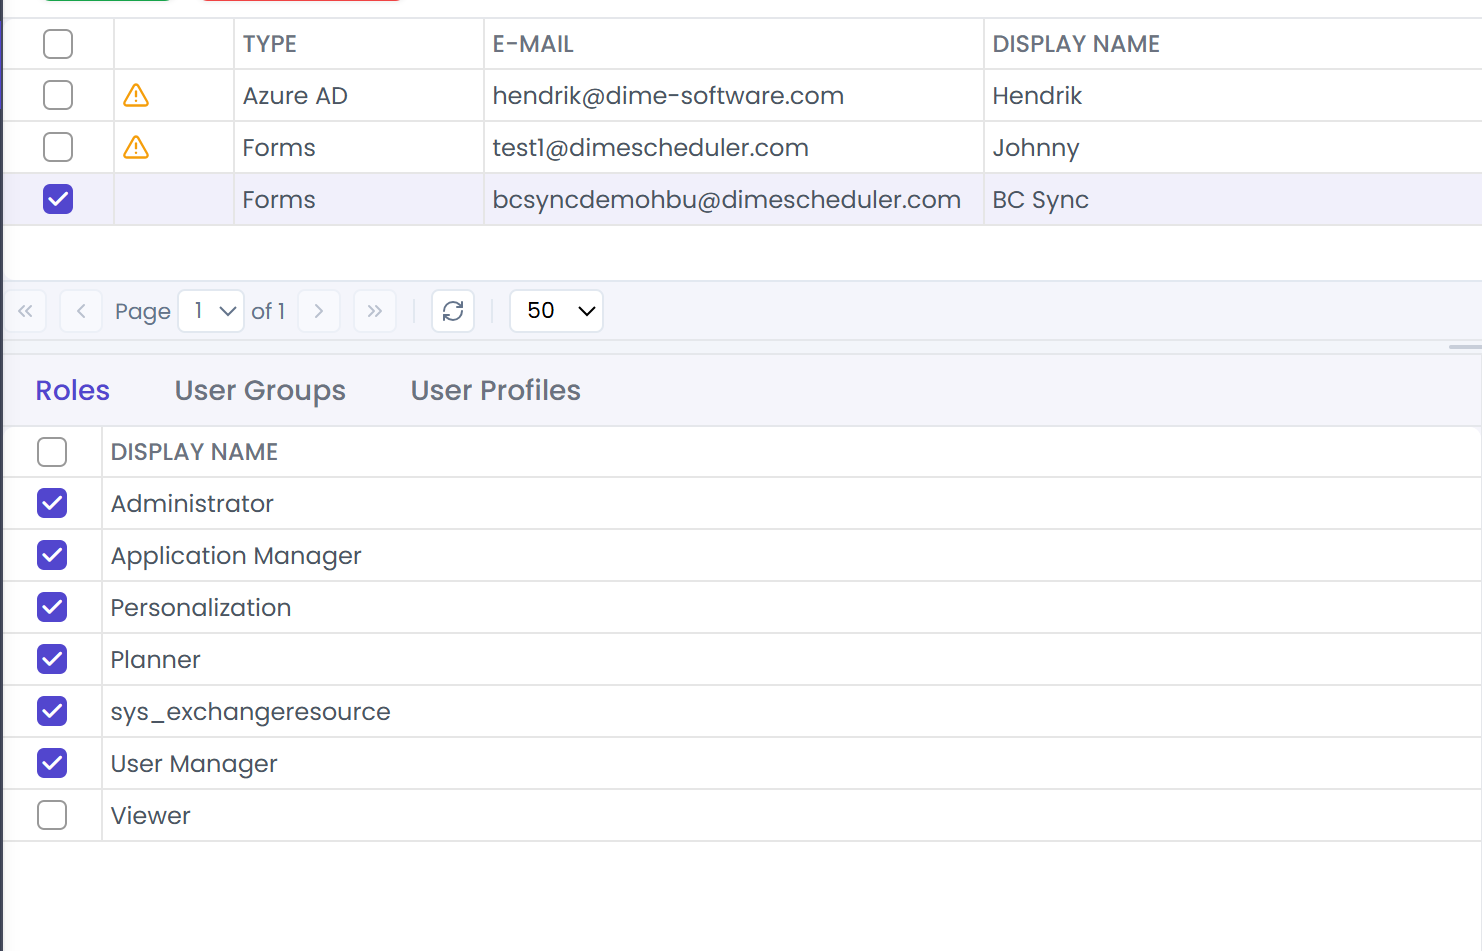Click the Forms type cell for BC Sync
Viewport: 1482px width, 951px height.
359,200
